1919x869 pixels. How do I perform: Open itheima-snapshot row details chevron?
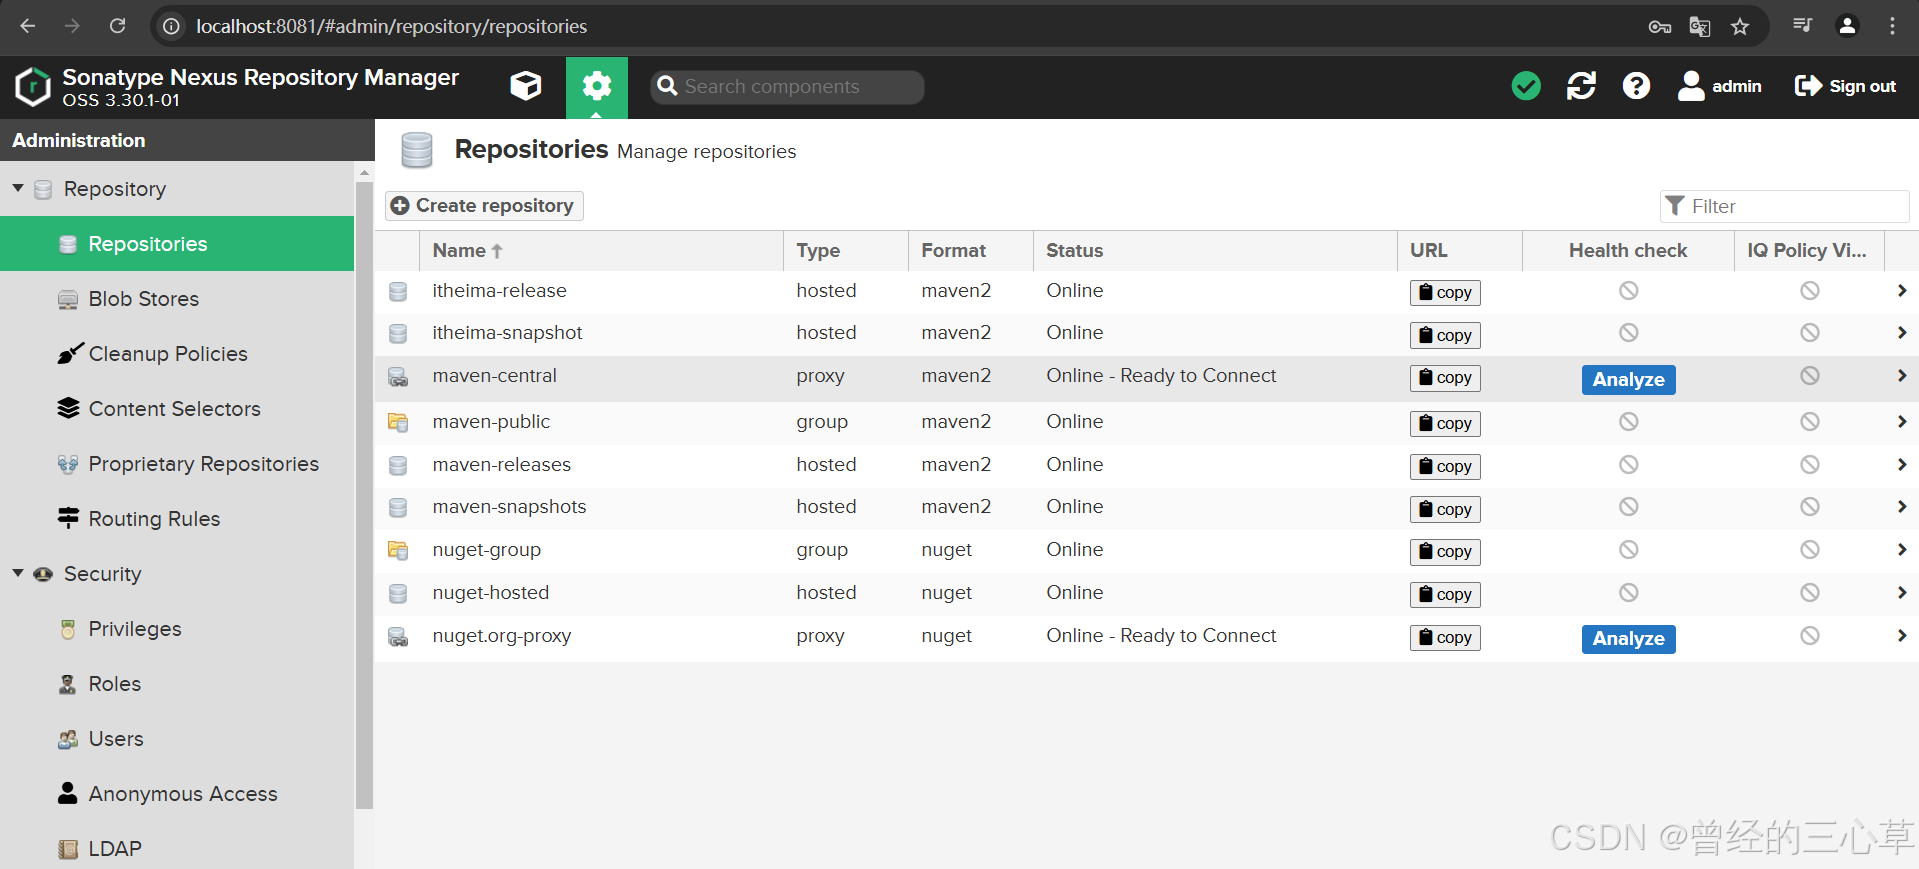click(1901, 333)
